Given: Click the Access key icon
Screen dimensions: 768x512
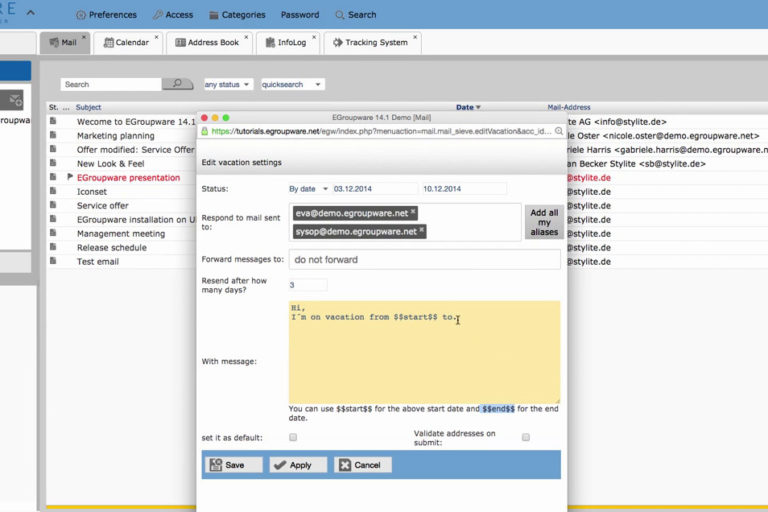Looking at the screenshot, I should coord(158,15).
